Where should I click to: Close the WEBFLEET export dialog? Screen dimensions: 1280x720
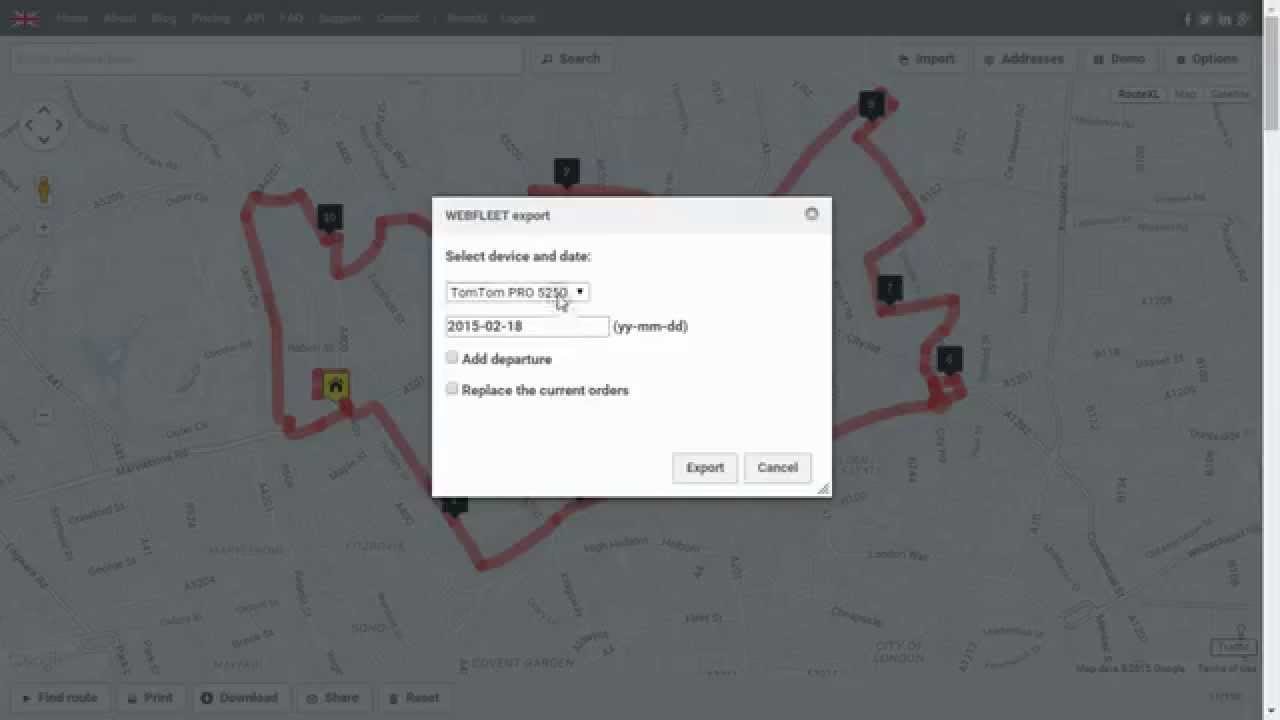811,213
